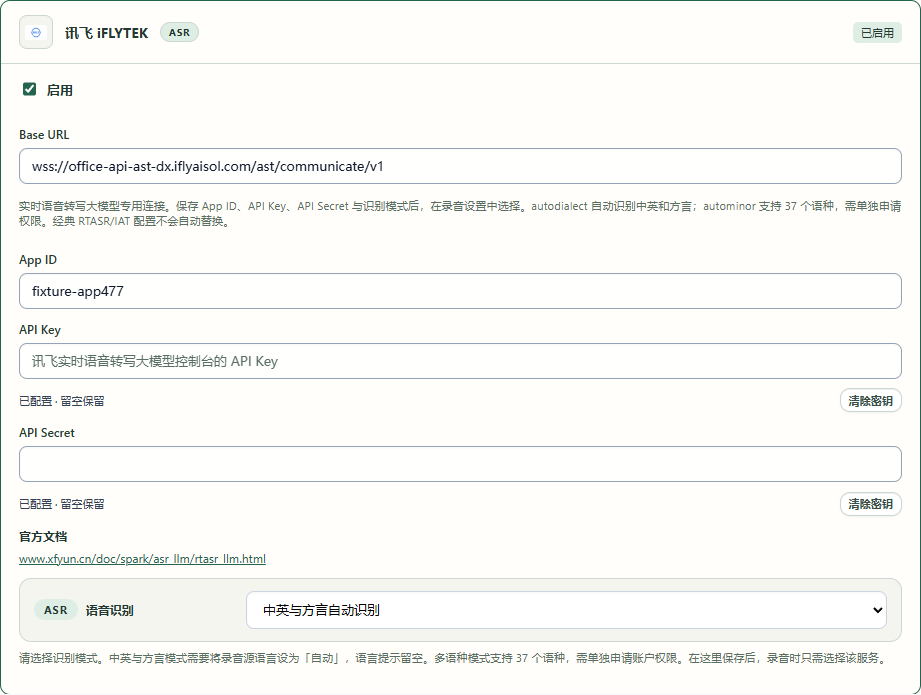Image resolution: width=921 pixels, height=695 pixels.
Task: Click the App ID label
Action: tap(38, 260)
